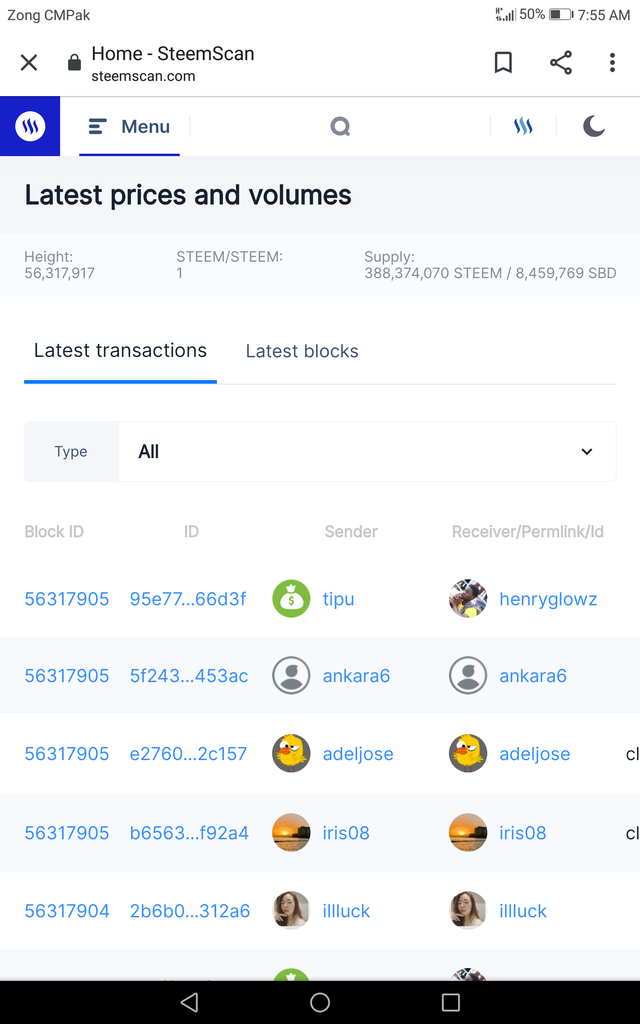Open the browser three-dot overflow menu
The width and height of the screenshot is (640, 1024).
point(612,63)
